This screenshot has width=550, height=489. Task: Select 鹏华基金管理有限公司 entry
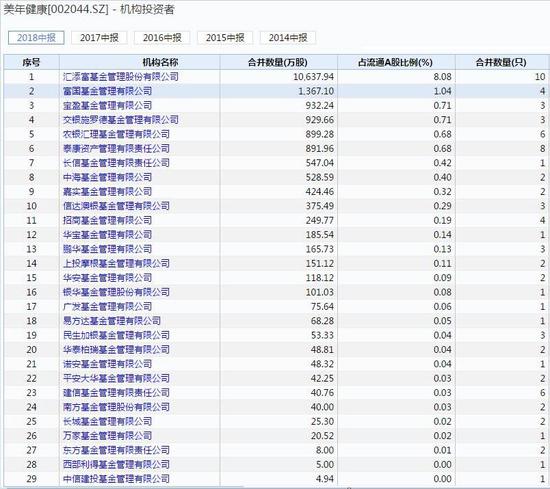107,249
